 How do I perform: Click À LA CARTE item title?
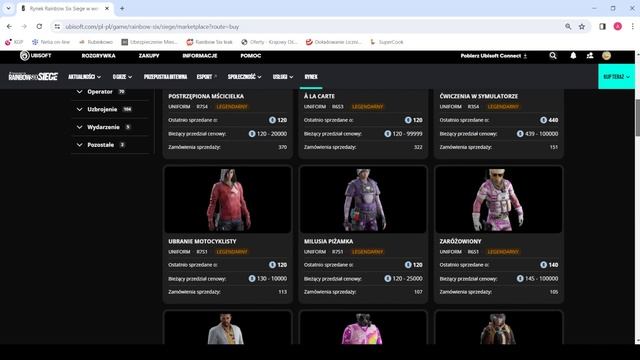coord(319,96)
